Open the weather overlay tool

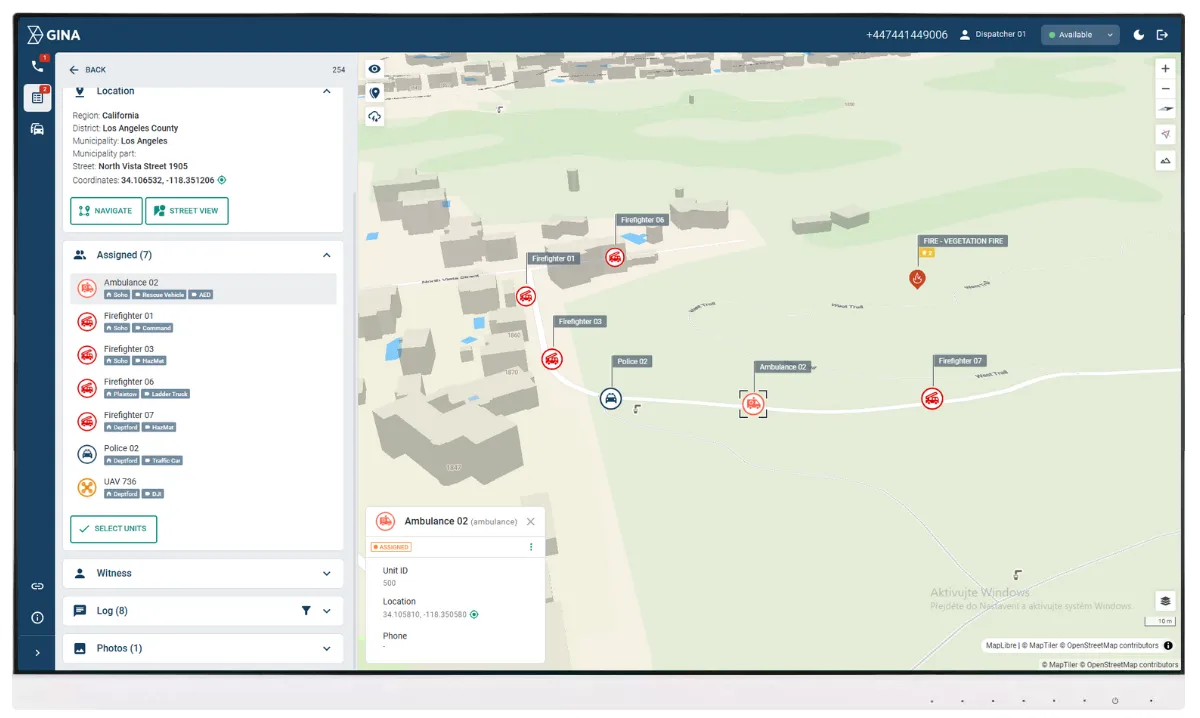374,115
